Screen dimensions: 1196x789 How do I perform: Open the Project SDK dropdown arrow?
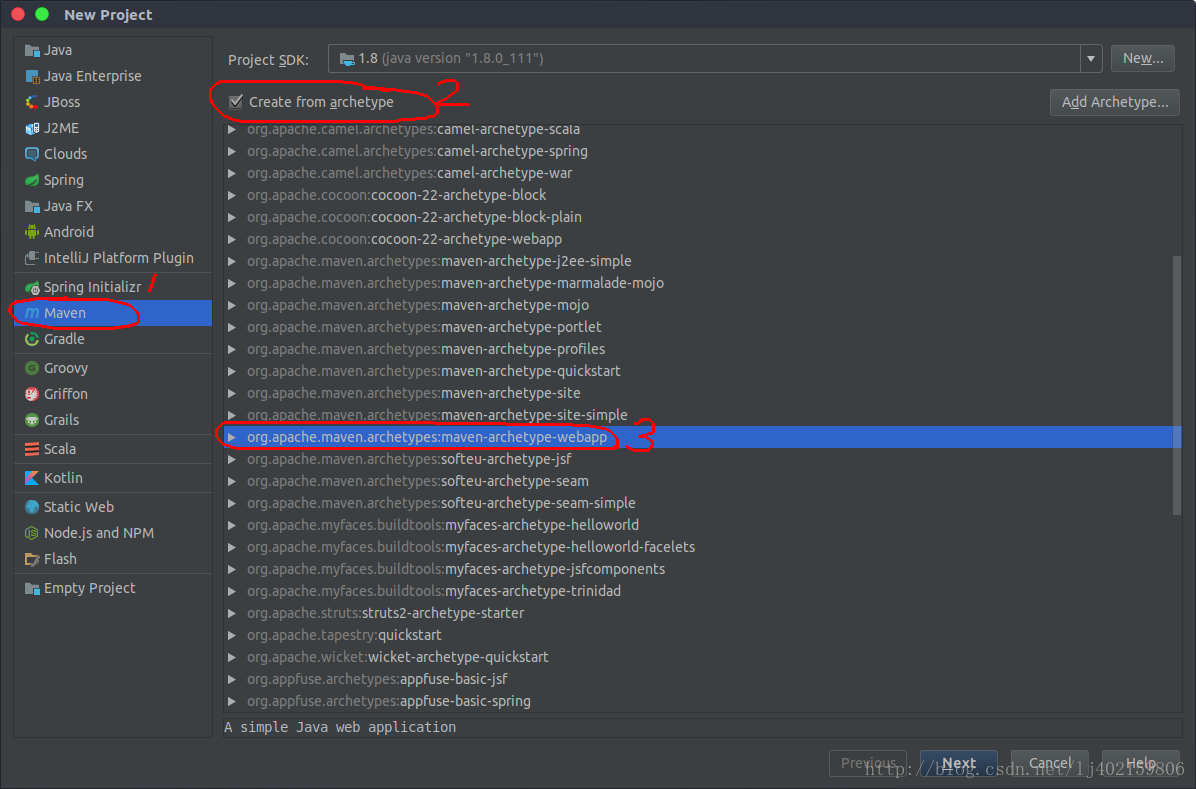pyautogui.click(x=1091, y=59)
